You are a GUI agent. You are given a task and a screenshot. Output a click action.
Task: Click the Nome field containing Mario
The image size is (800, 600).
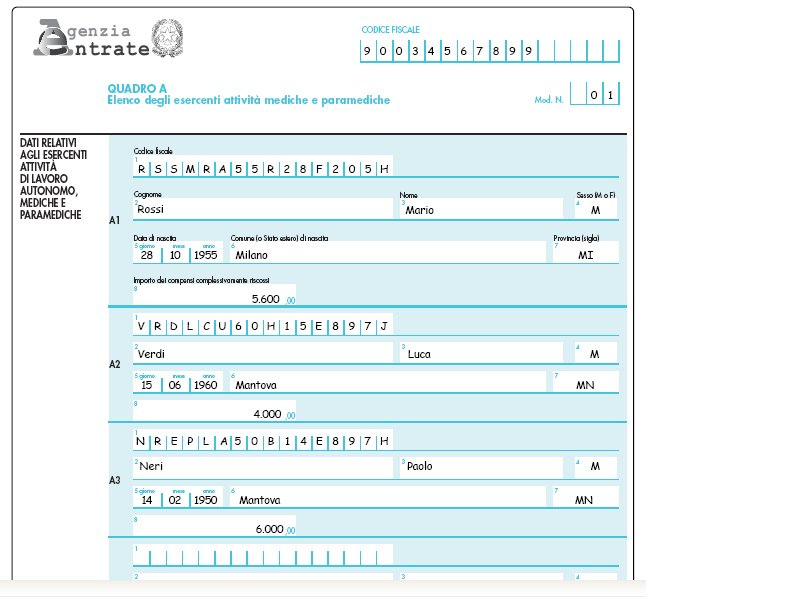pyautogui.click(x=482, y=210)
